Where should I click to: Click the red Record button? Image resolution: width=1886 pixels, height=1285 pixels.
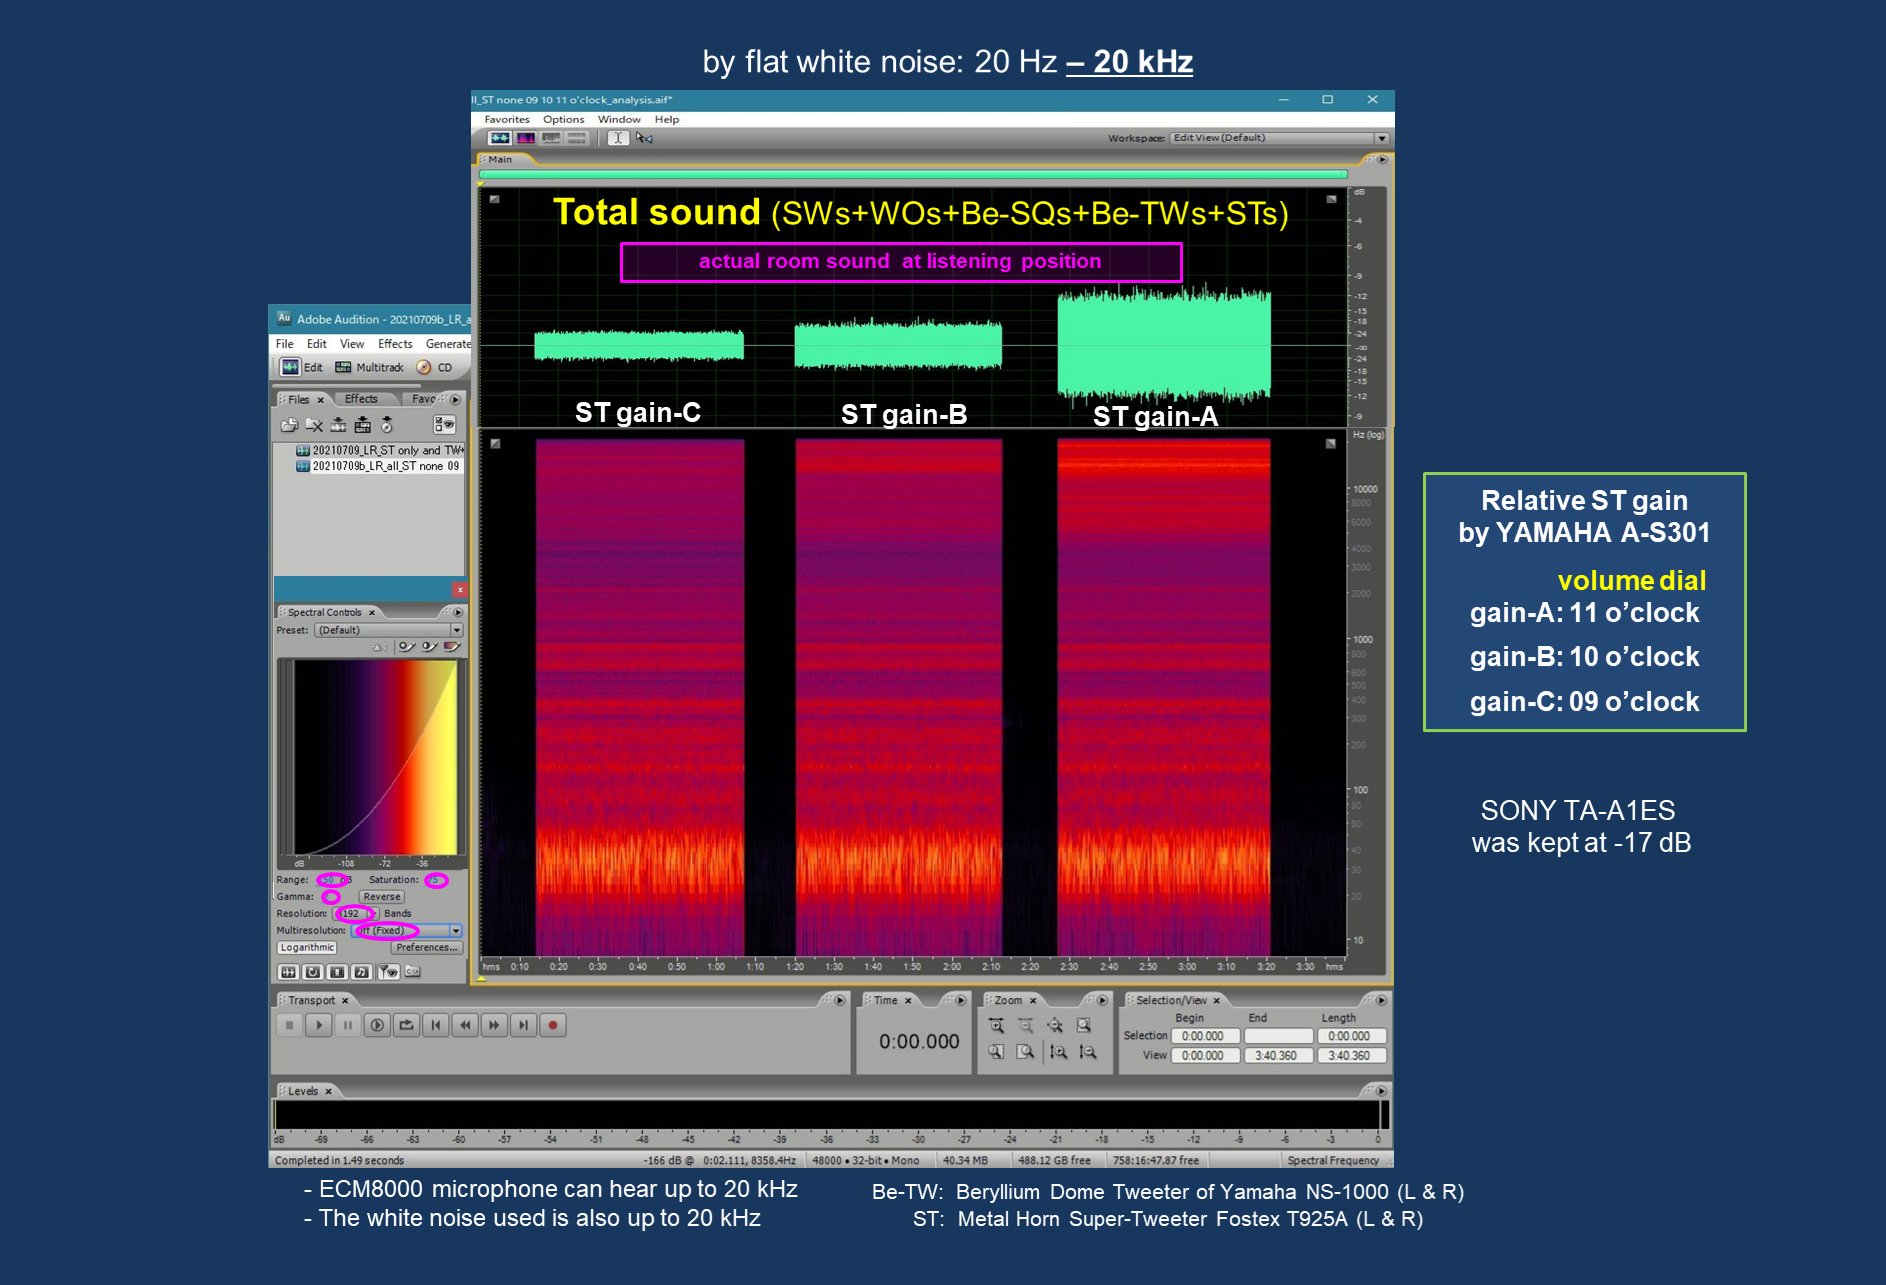click(x=553, y=1025)
